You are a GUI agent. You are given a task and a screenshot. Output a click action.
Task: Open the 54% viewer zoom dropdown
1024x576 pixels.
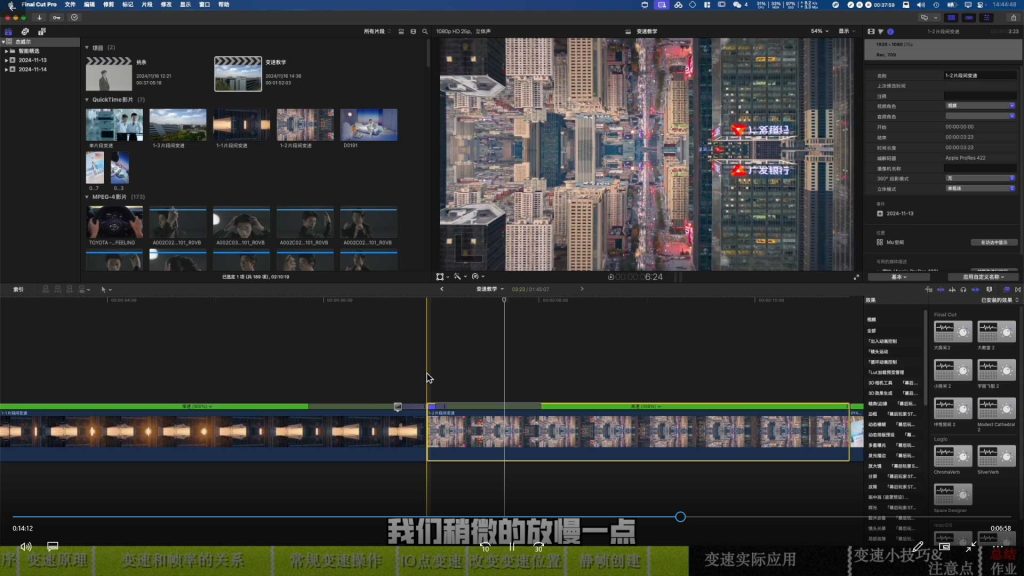point(819,31)
